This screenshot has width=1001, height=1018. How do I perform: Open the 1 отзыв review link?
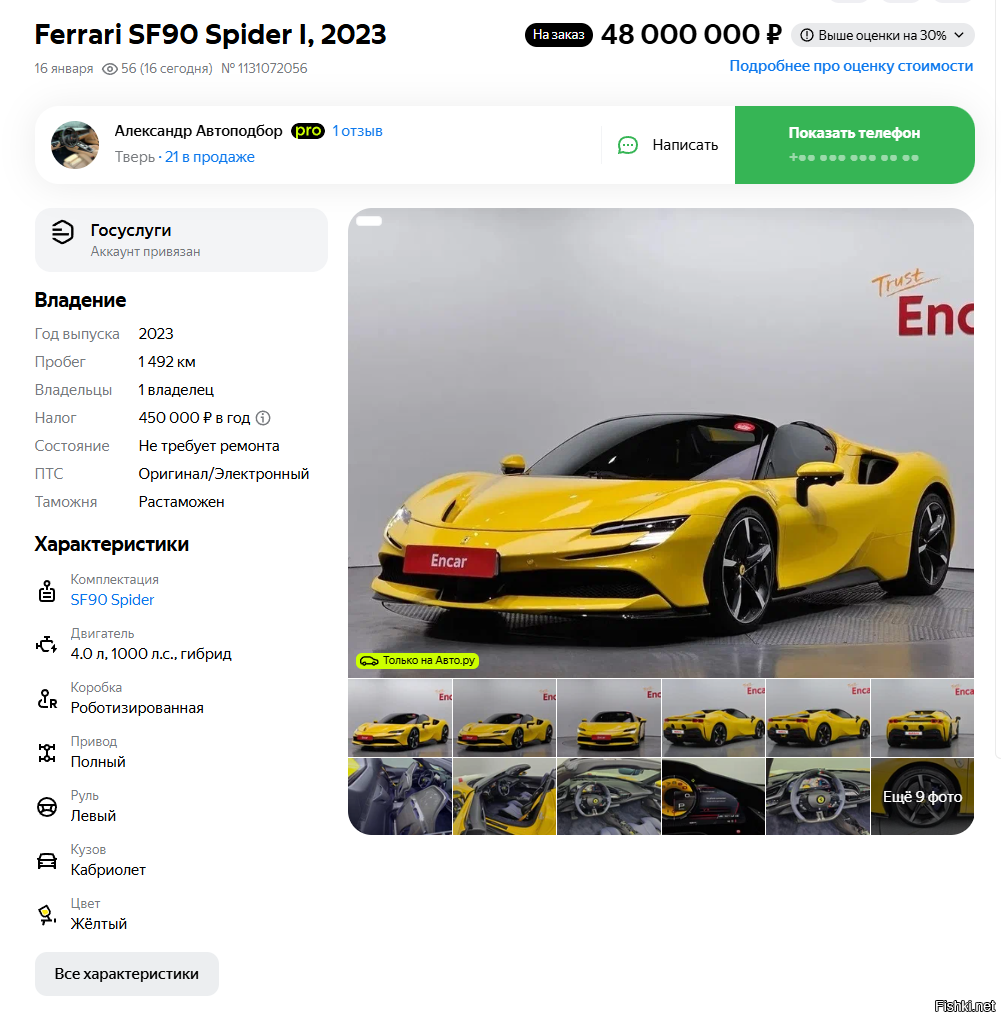(x=357, y=131)
